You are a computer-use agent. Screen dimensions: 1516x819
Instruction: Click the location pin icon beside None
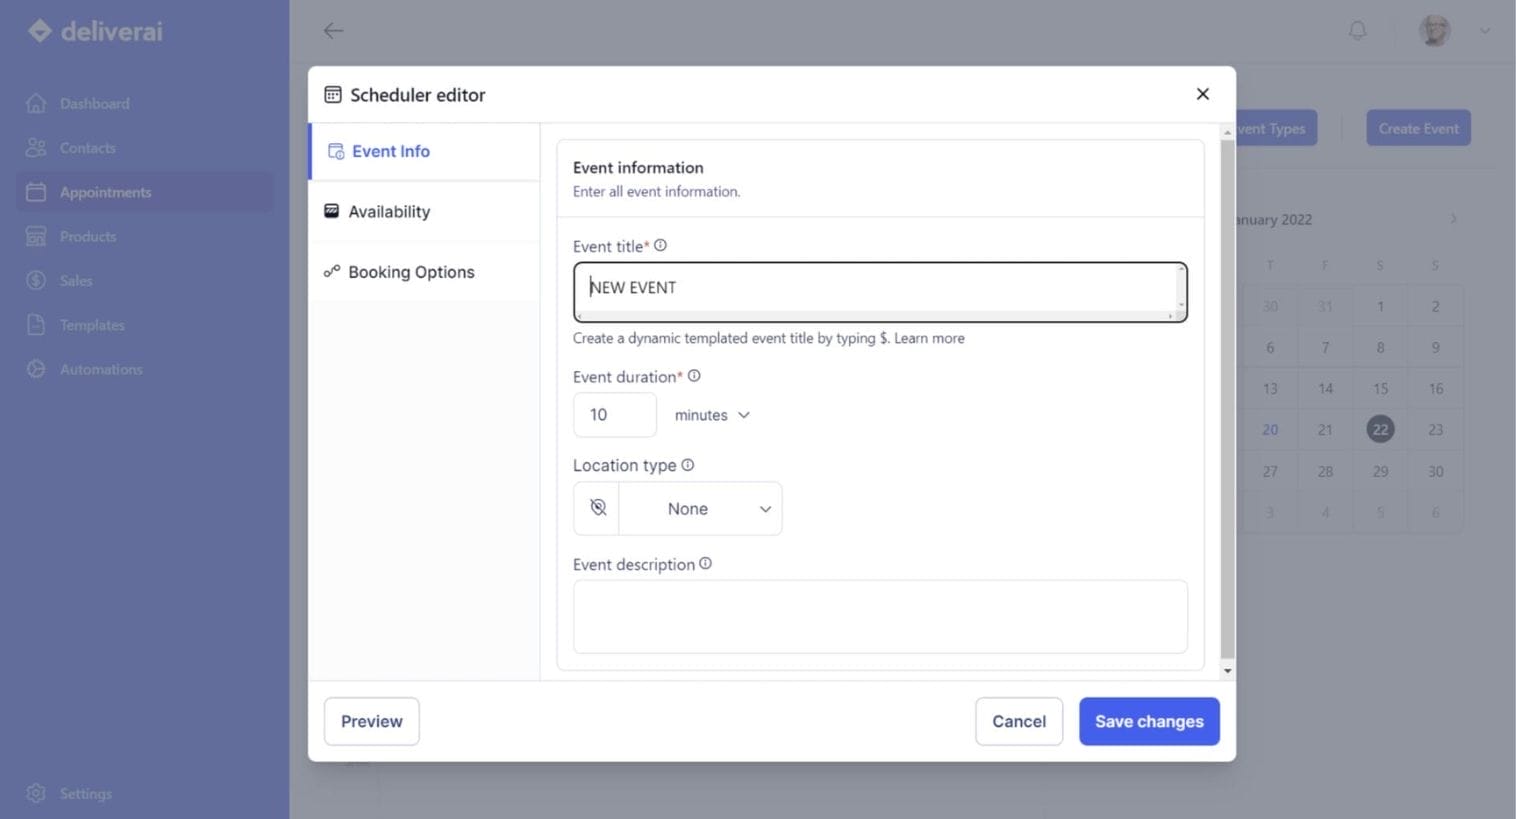tap(598, 508)
